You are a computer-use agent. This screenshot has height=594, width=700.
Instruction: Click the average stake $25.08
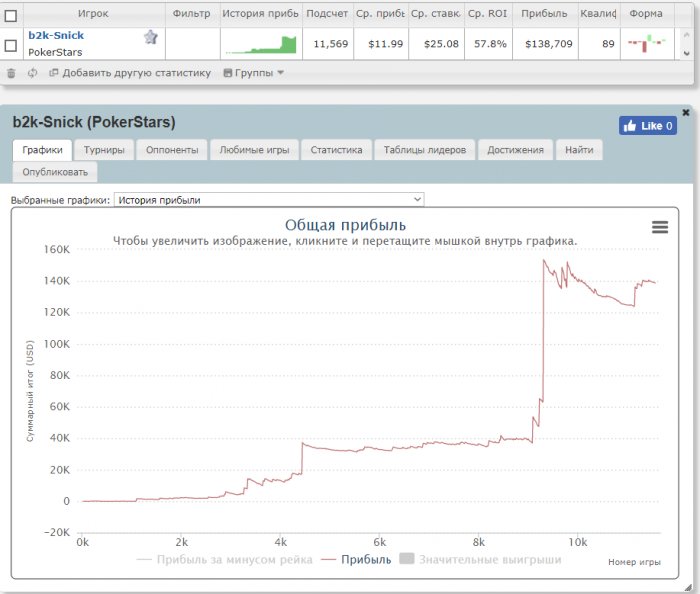(x=441, y=44)
